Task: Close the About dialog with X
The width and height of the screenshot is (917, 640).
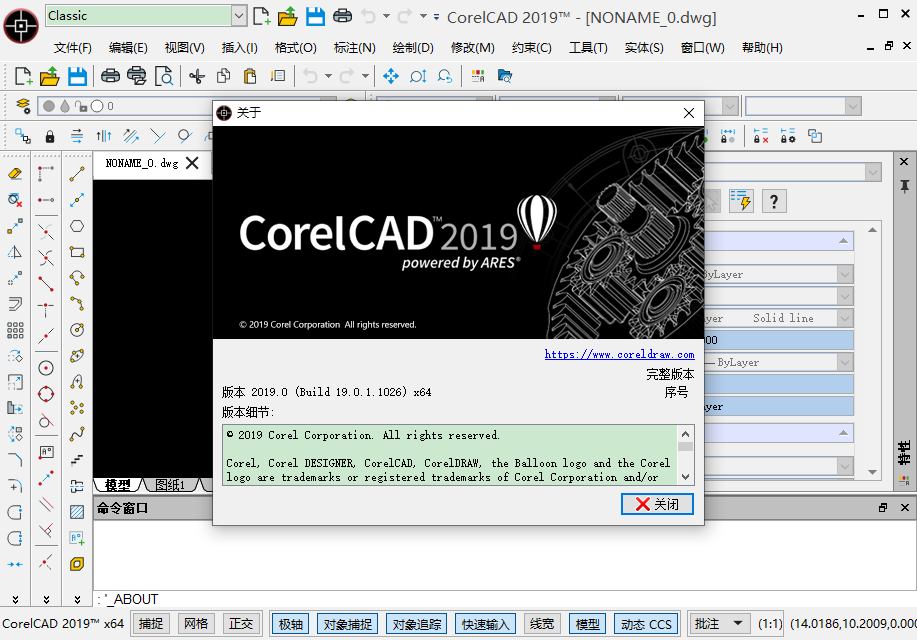Action: coord(689,113)
